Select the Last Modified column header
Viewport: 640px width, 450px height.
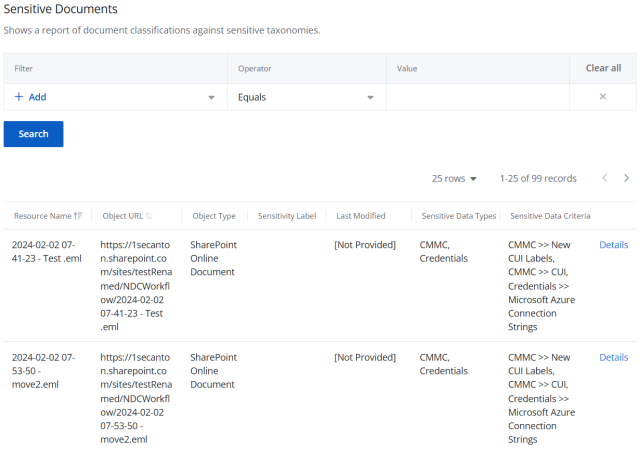click(361, 216)
